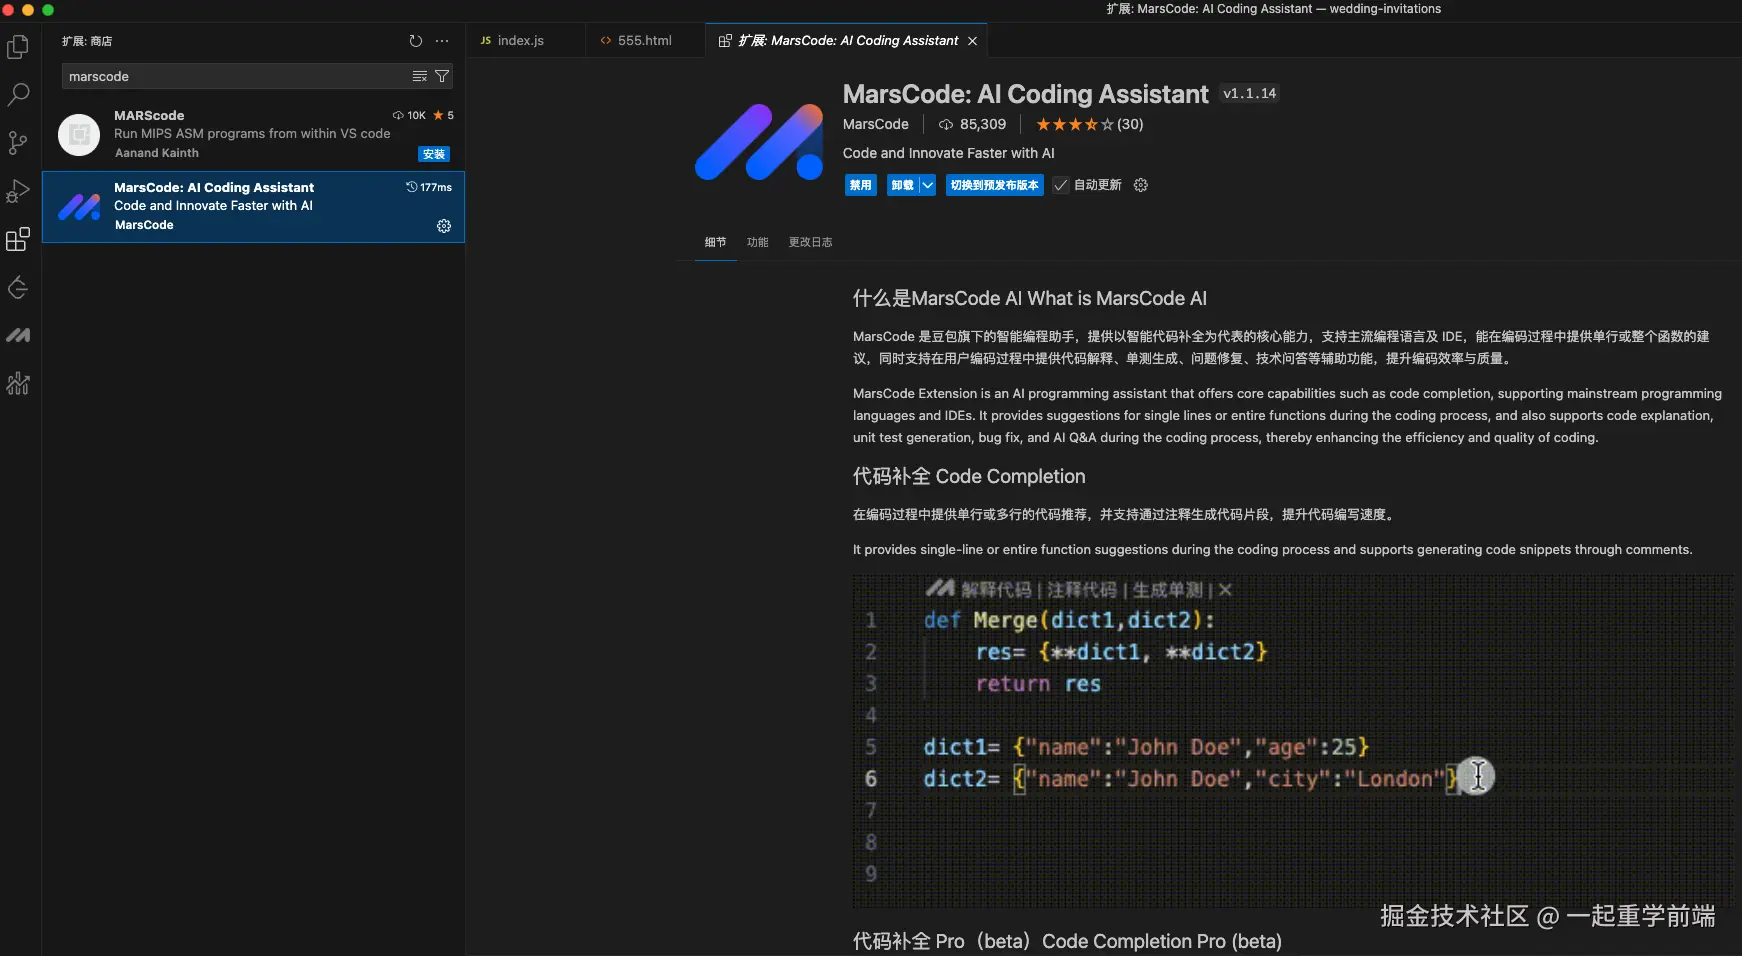The width and height of the screenshot is (1742, 956).
Task: Select MarsCode: AI Coding Assistant list entry
Action: [253, 207]
